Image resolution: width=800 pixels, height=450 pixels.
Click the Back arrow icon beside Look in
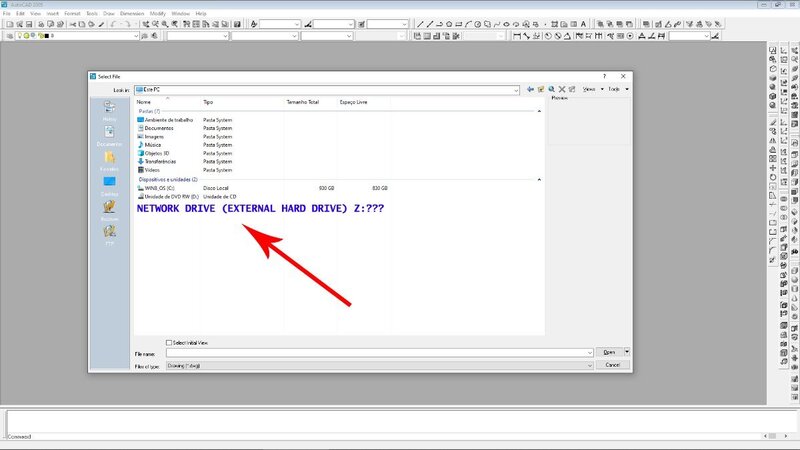530,89
